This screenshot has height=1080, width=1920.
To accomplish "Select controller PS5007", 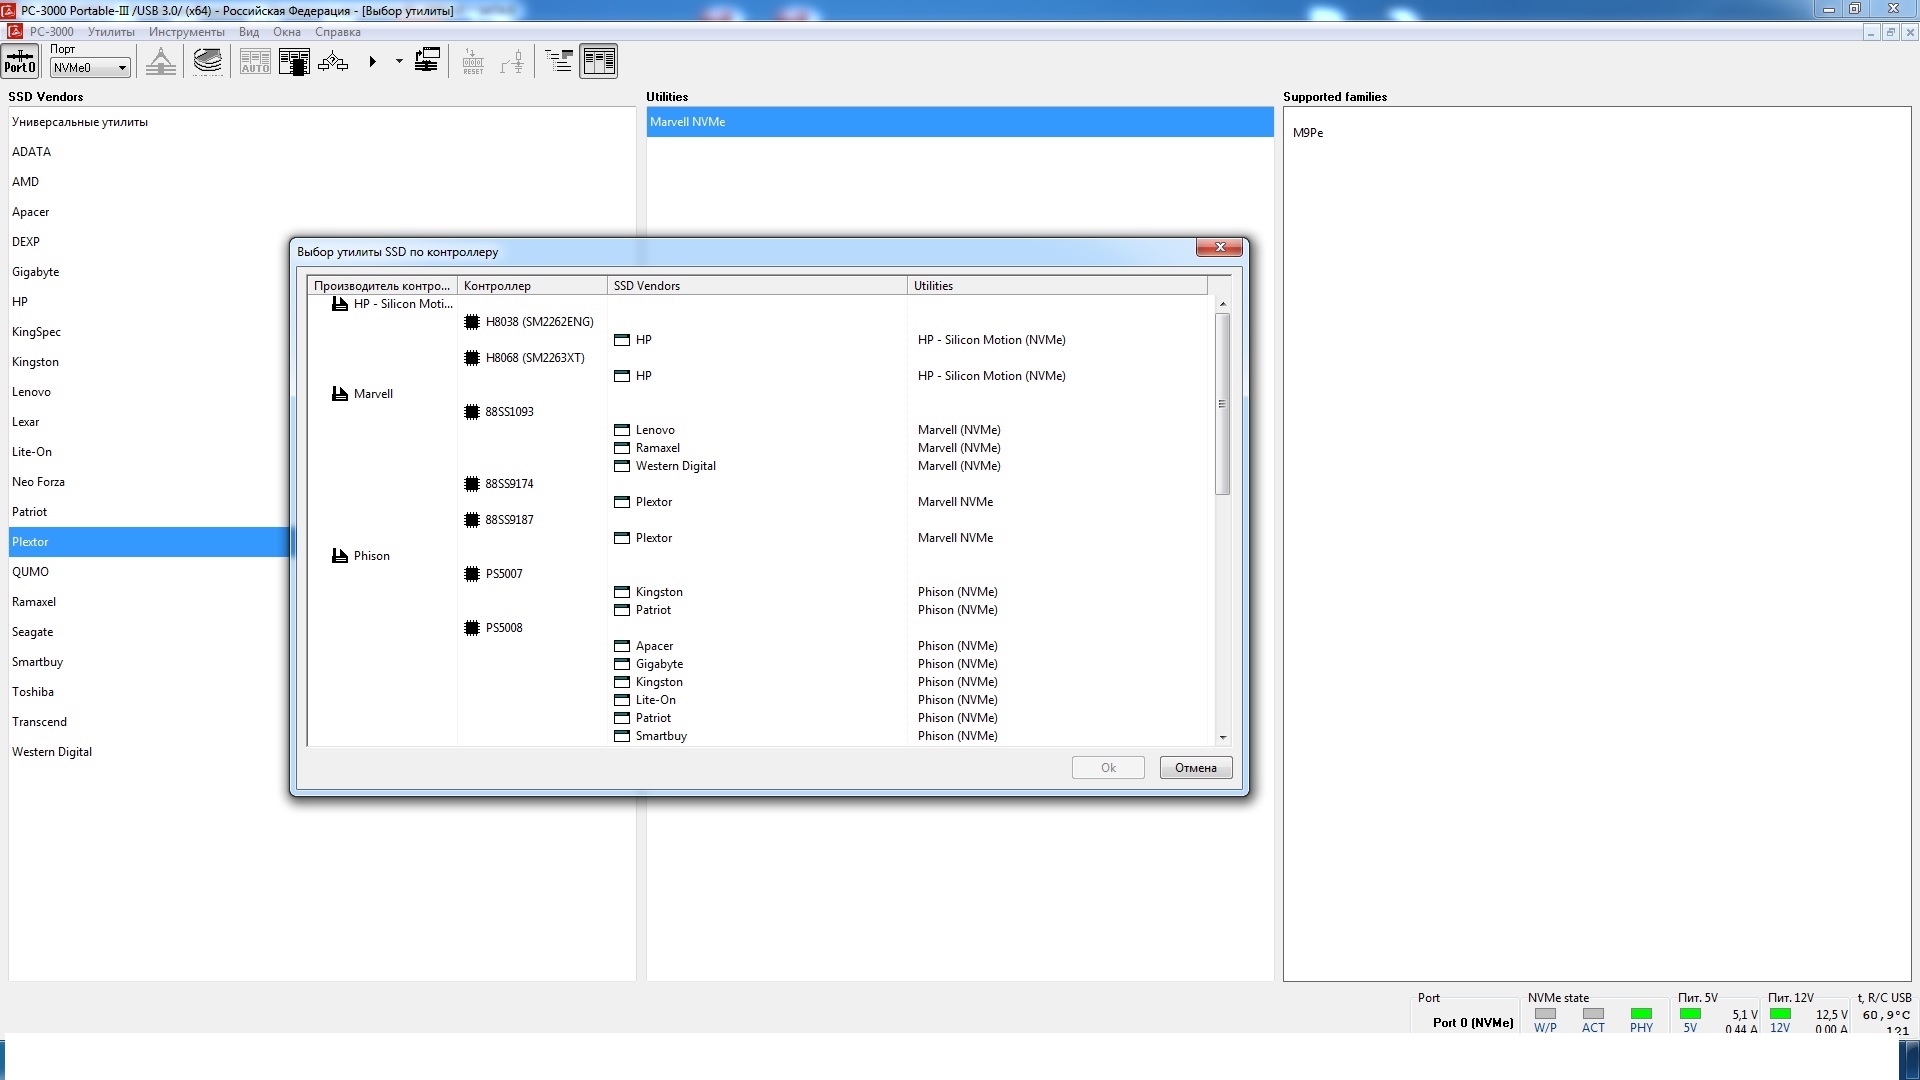I will (504, 574).
